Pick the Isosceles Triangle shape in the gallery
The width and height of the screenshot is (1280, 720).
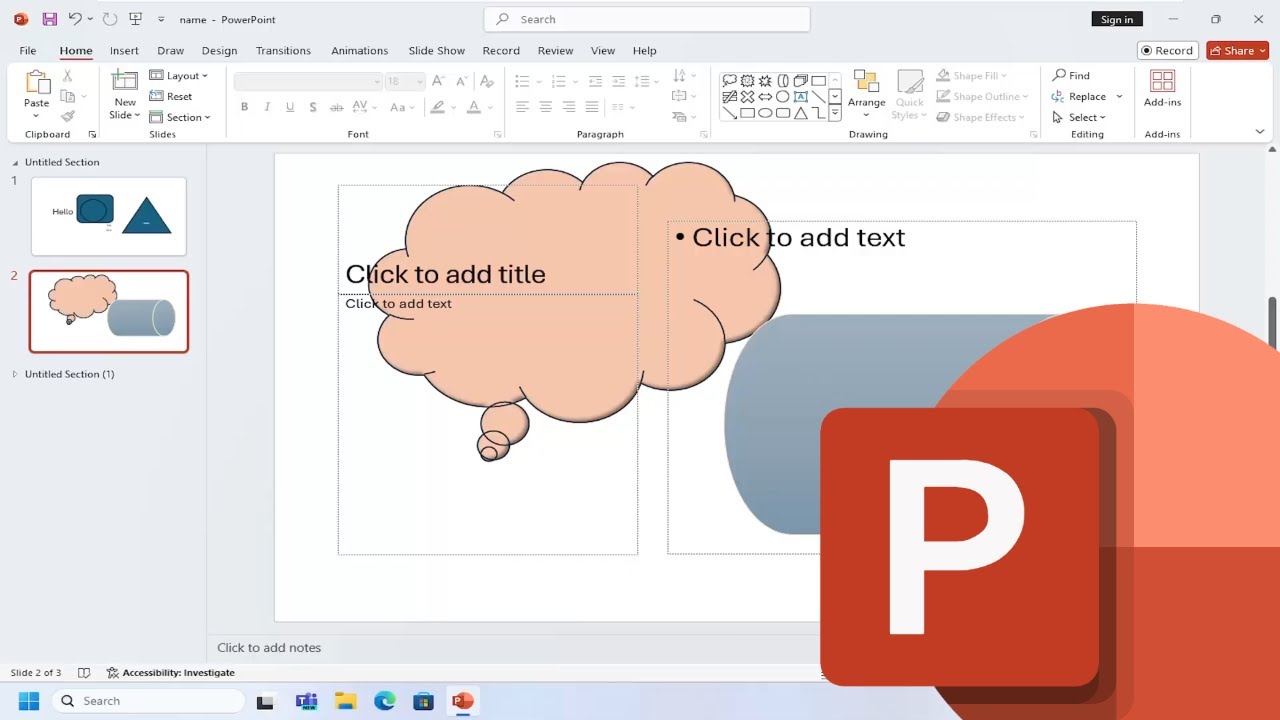800,113
